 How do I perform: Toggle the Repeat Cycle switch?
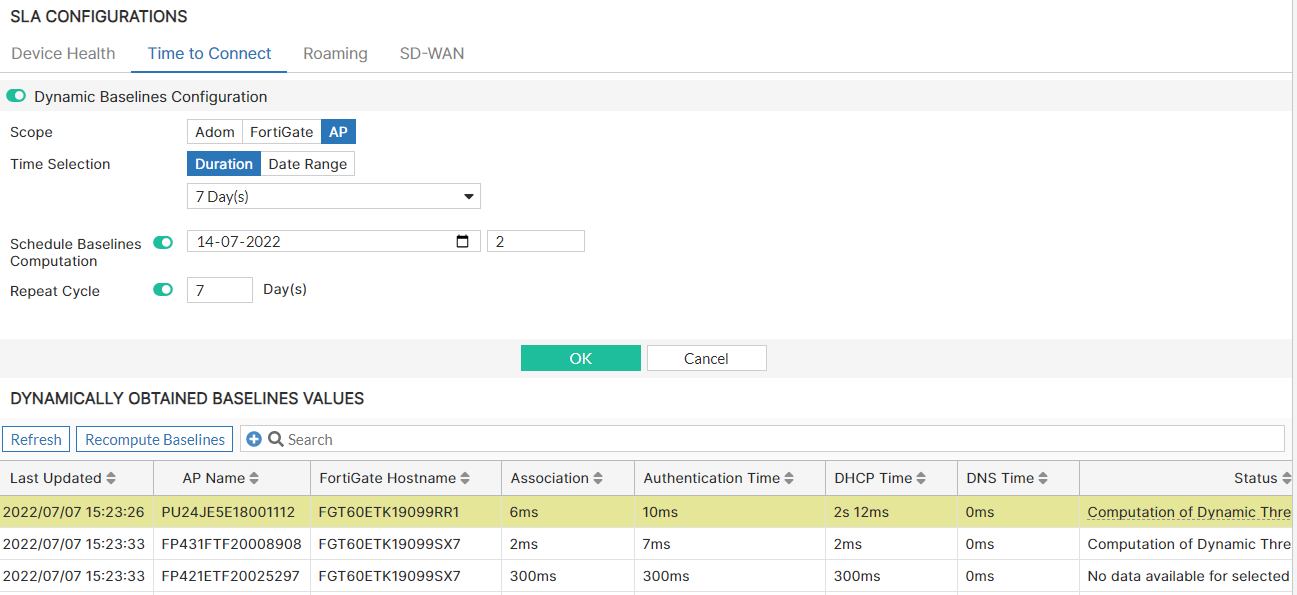coord(163,290)
